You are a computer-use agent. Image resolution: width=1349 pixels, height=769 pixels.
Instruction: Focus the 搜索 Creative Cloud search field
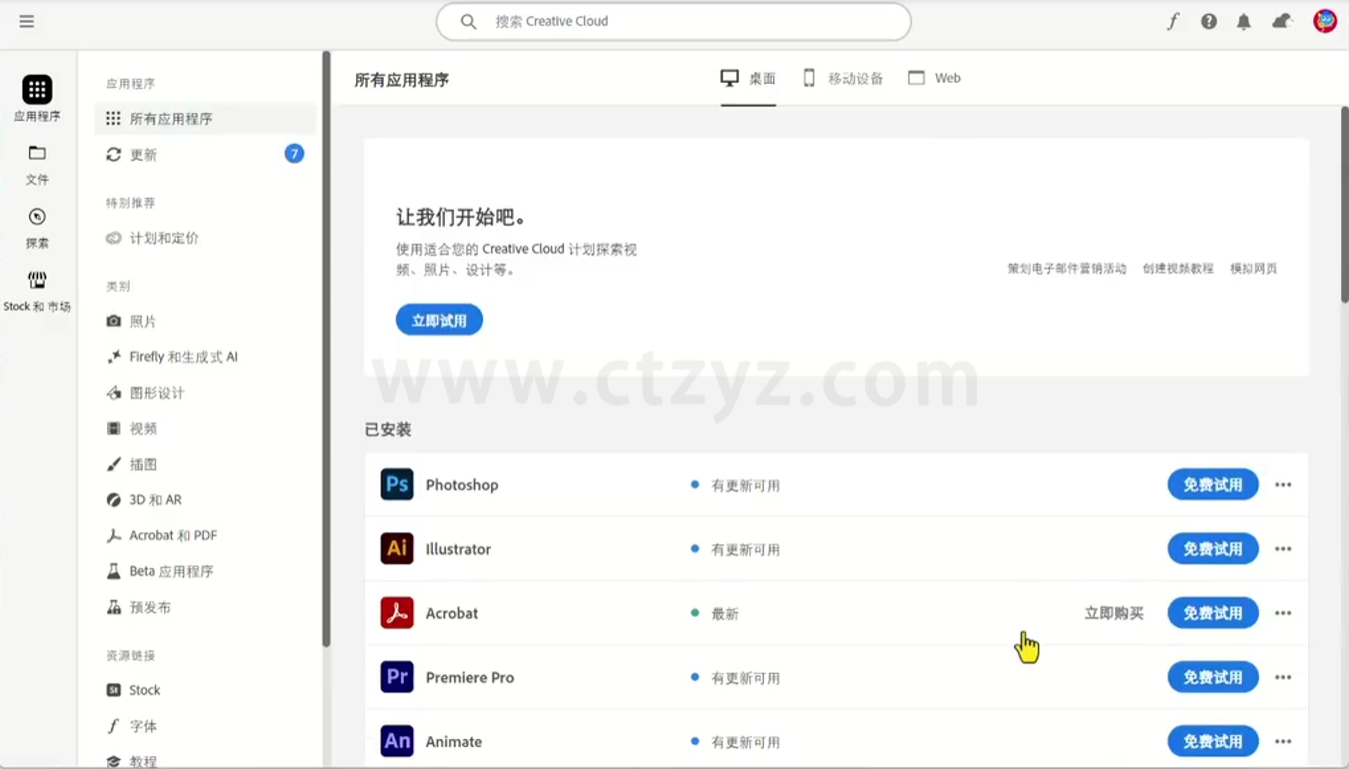tap(673, 21)
